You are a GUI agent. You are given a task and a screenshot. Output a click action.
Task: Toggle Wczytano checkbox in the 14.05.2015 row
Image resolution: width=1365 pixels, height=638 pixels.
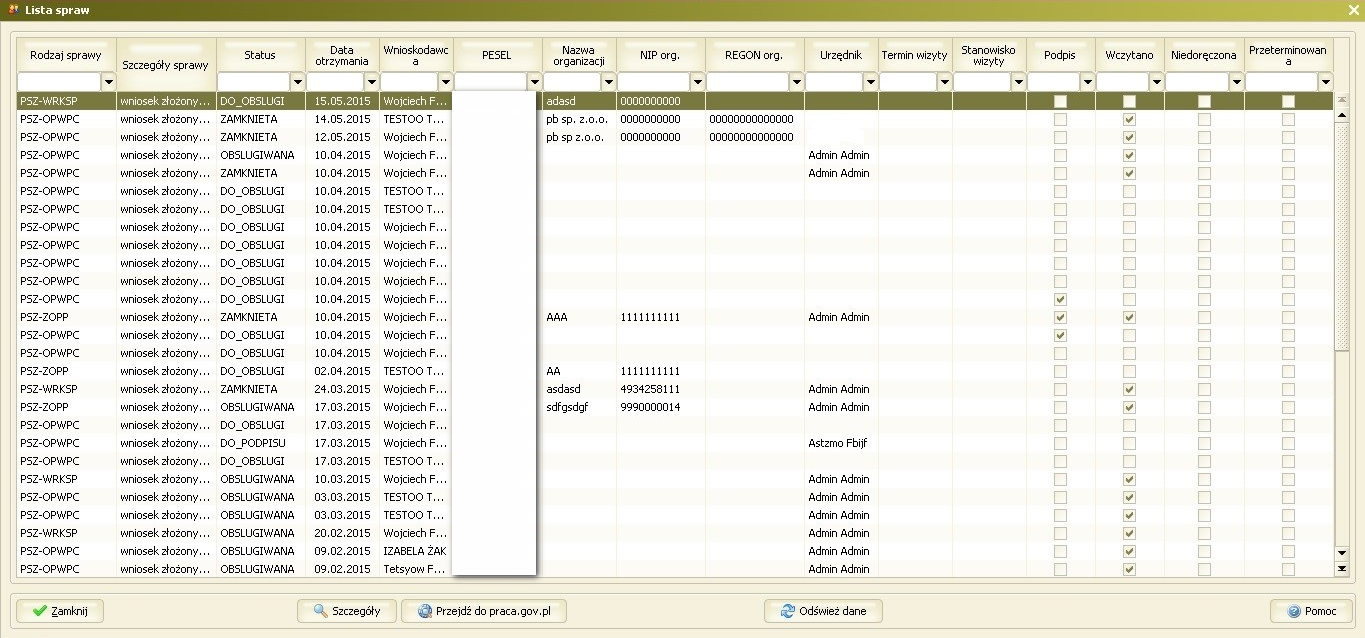(x=1129, y=119)
